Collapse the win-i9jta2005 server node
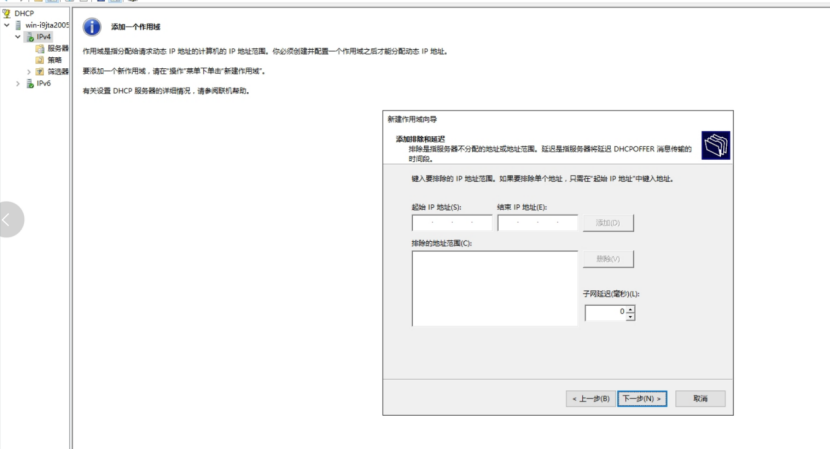Viewport: 830px width, 450px height. [x=7, y=25]
